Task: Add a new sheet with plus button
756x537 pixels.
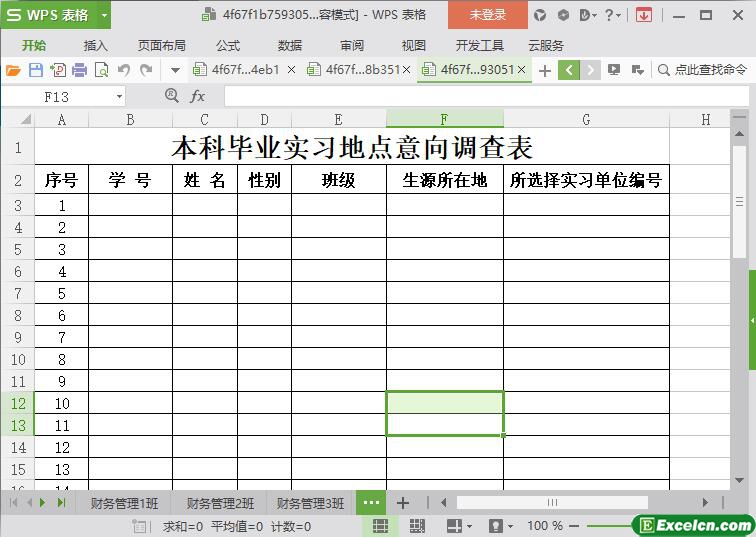Action: coord(403,503)
